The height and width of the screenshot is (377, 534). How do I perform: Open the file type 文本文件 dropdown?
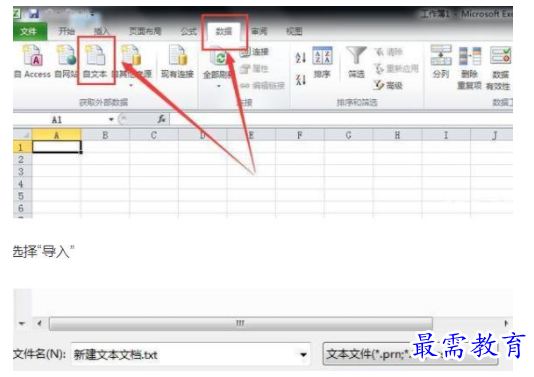tap(410, 354)
